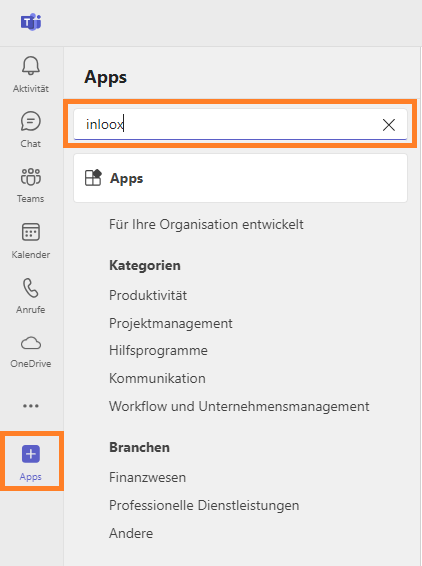The height and width of the screenshot is (566, 422).
Task: Click the Kategorien heading
Action: pyautogui.click(x=145, y=266)
